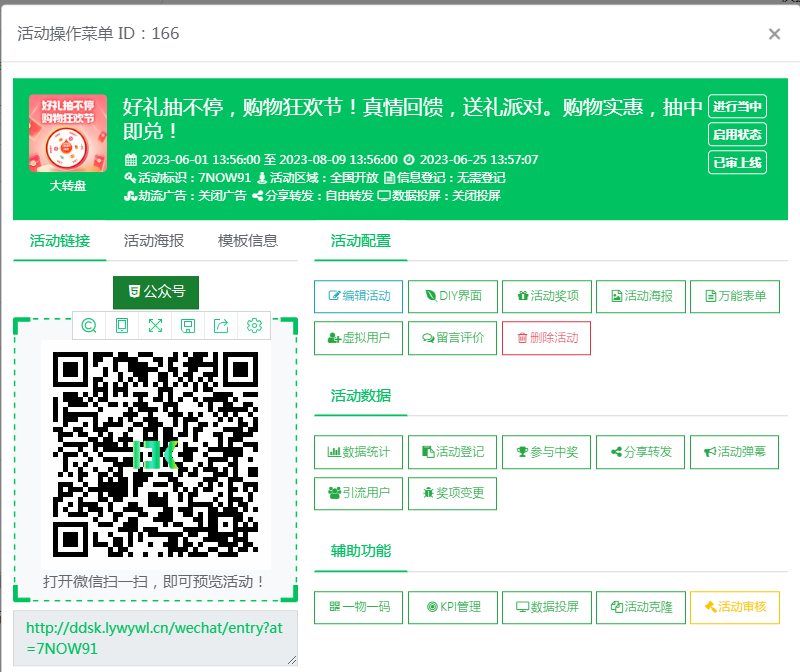
Task: Switch to the 活动海报 tab
Action: (154, 241)
